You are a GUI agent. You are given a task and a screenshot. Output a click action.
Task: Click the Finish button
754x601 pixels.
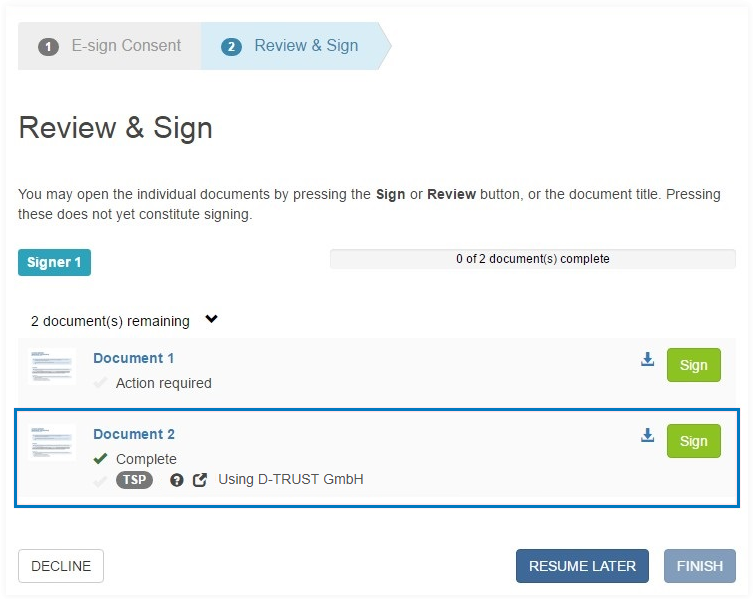pyautogui.click(x=700, y=566)
